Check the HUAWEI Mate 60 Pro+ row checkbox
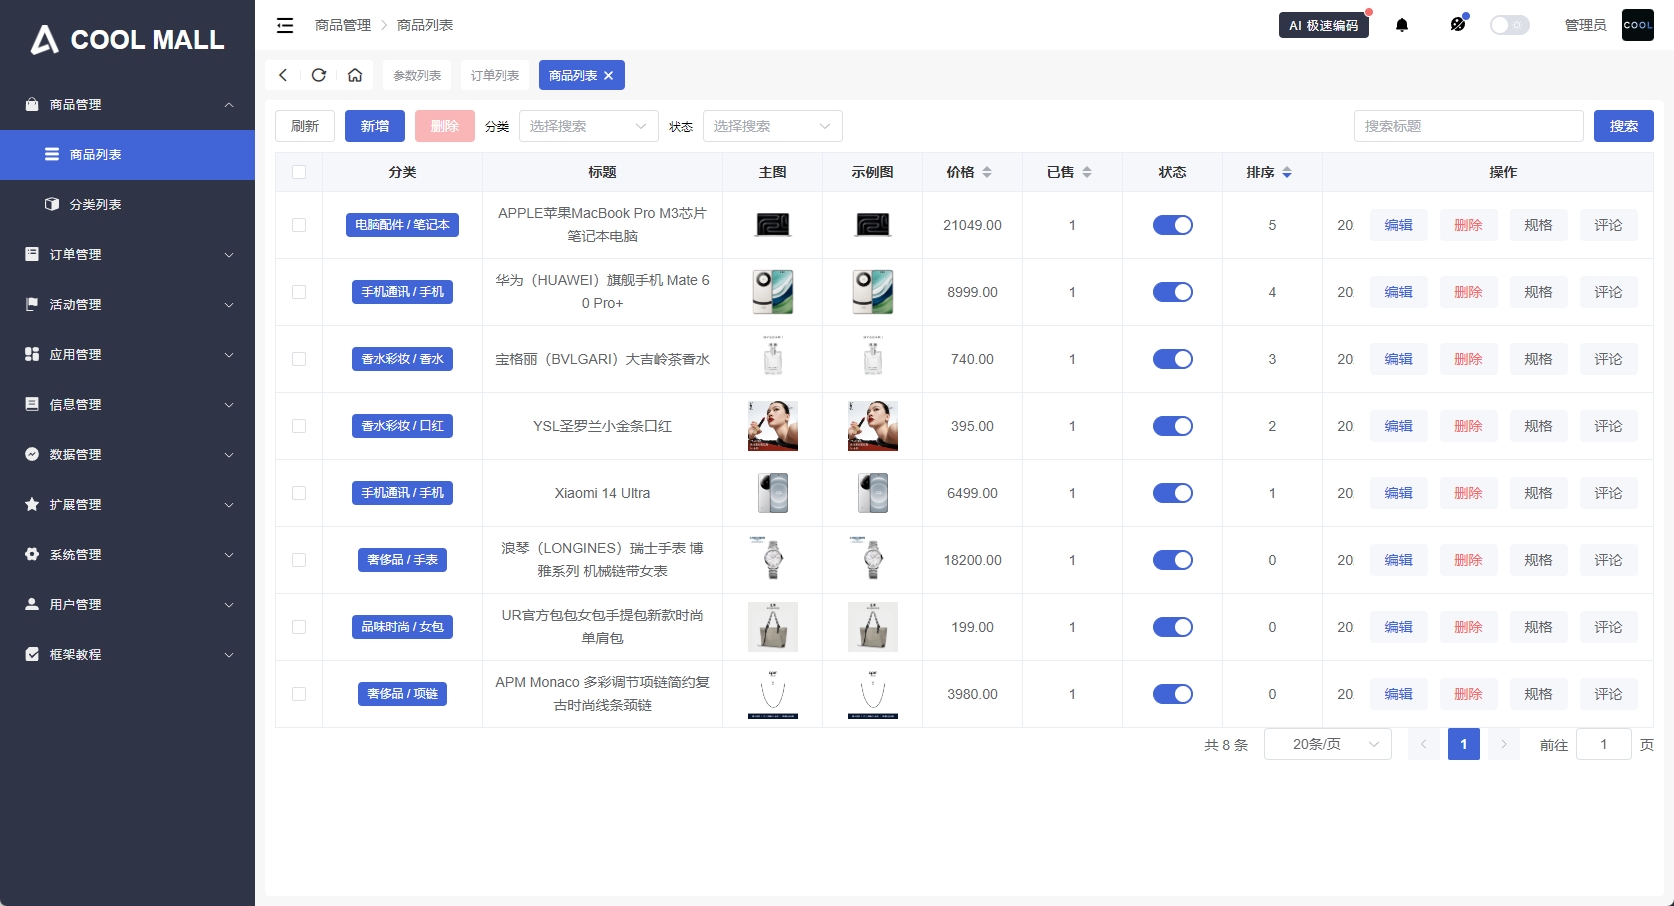 coord(299,292)
